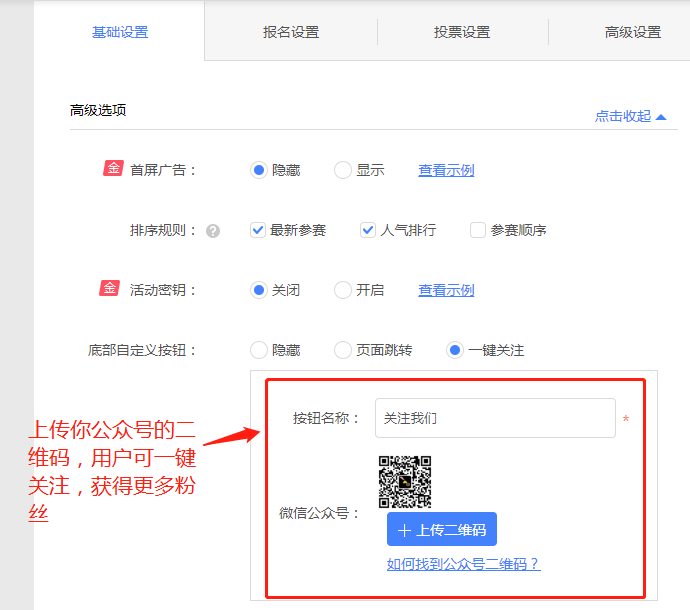Toggle the 最新参赛 checkbox
690x610 pixels.
coord(257,230)
